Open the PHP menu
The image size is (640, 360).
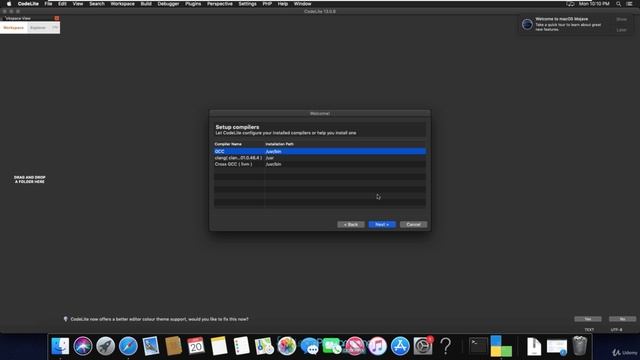[267, 4]
